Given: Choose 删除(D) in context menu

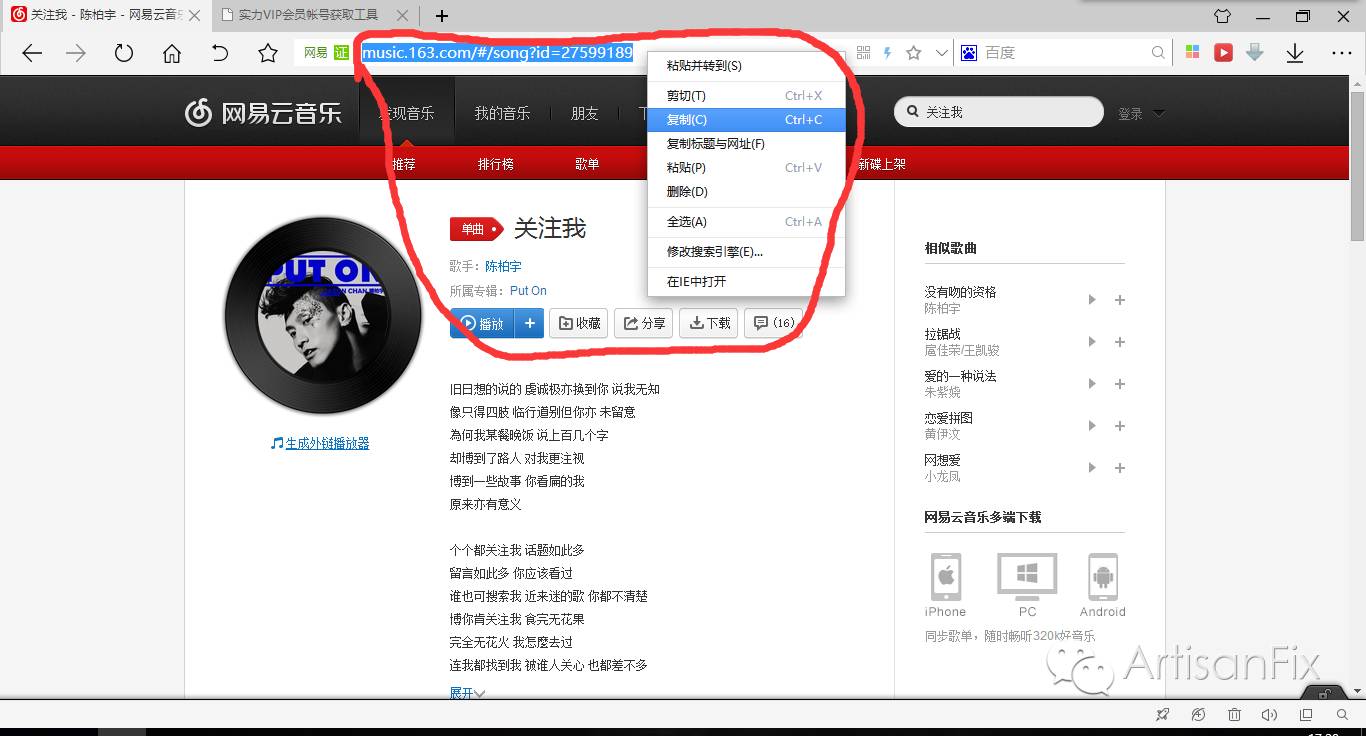Looking at the screenshot, I should click(x=746, y=192).
